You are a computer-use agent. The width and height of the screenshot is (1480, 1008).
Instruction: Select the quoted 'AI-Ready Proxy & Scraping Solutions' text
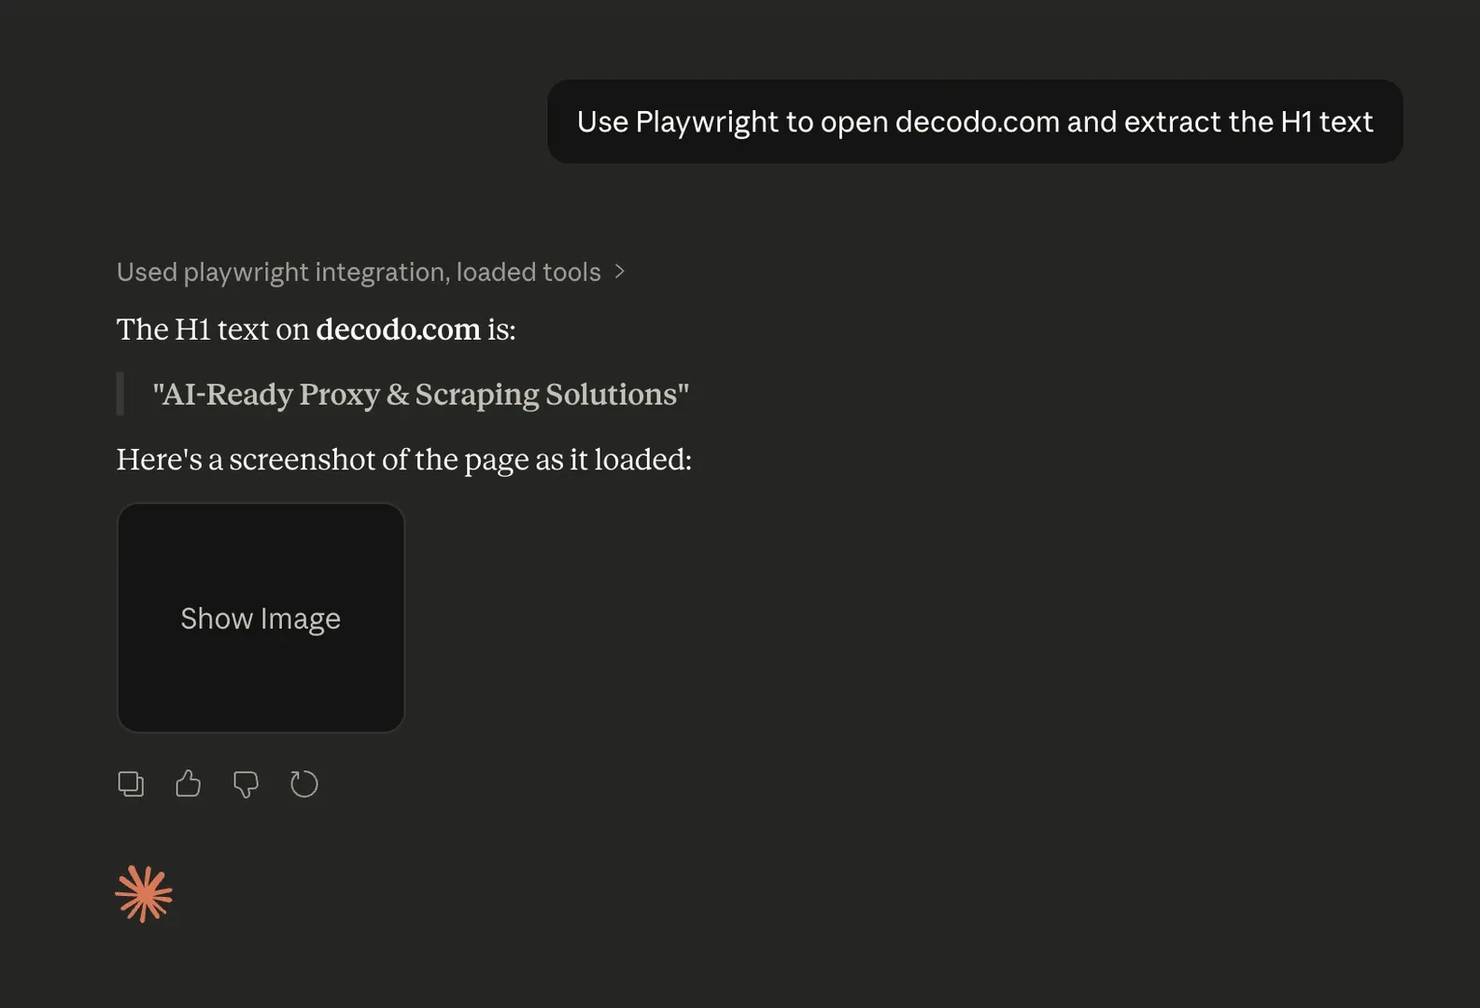pyautogui.click(x=420, y=394)
